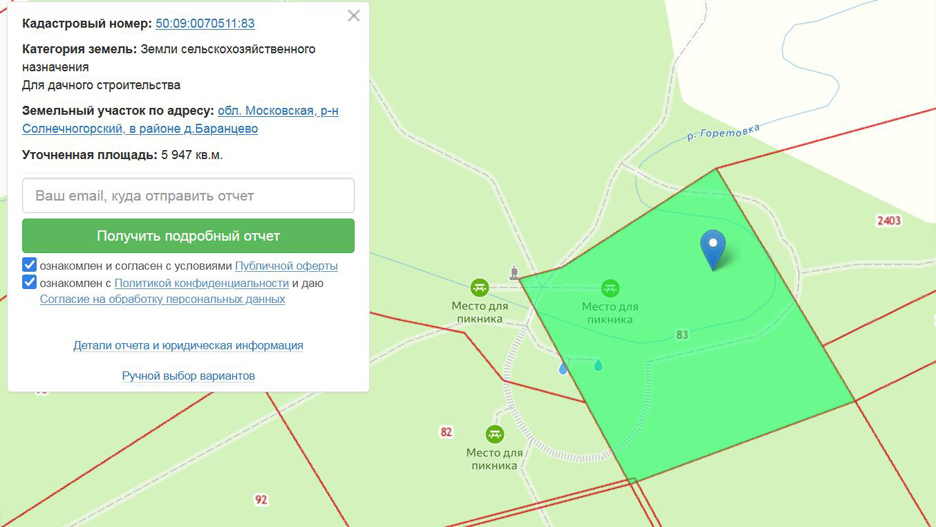Screen dimensions: 936x527
Task: Open Согласие на обработку персональных данных
Action: coord(162,299)
